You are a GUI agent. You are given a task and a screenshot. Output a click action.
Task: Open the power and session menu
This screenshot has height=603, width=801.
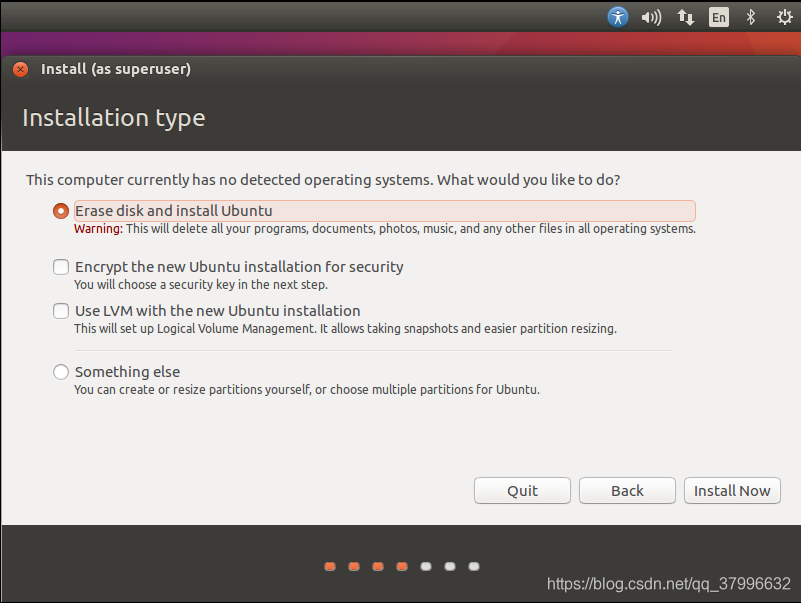coord(785,17)
